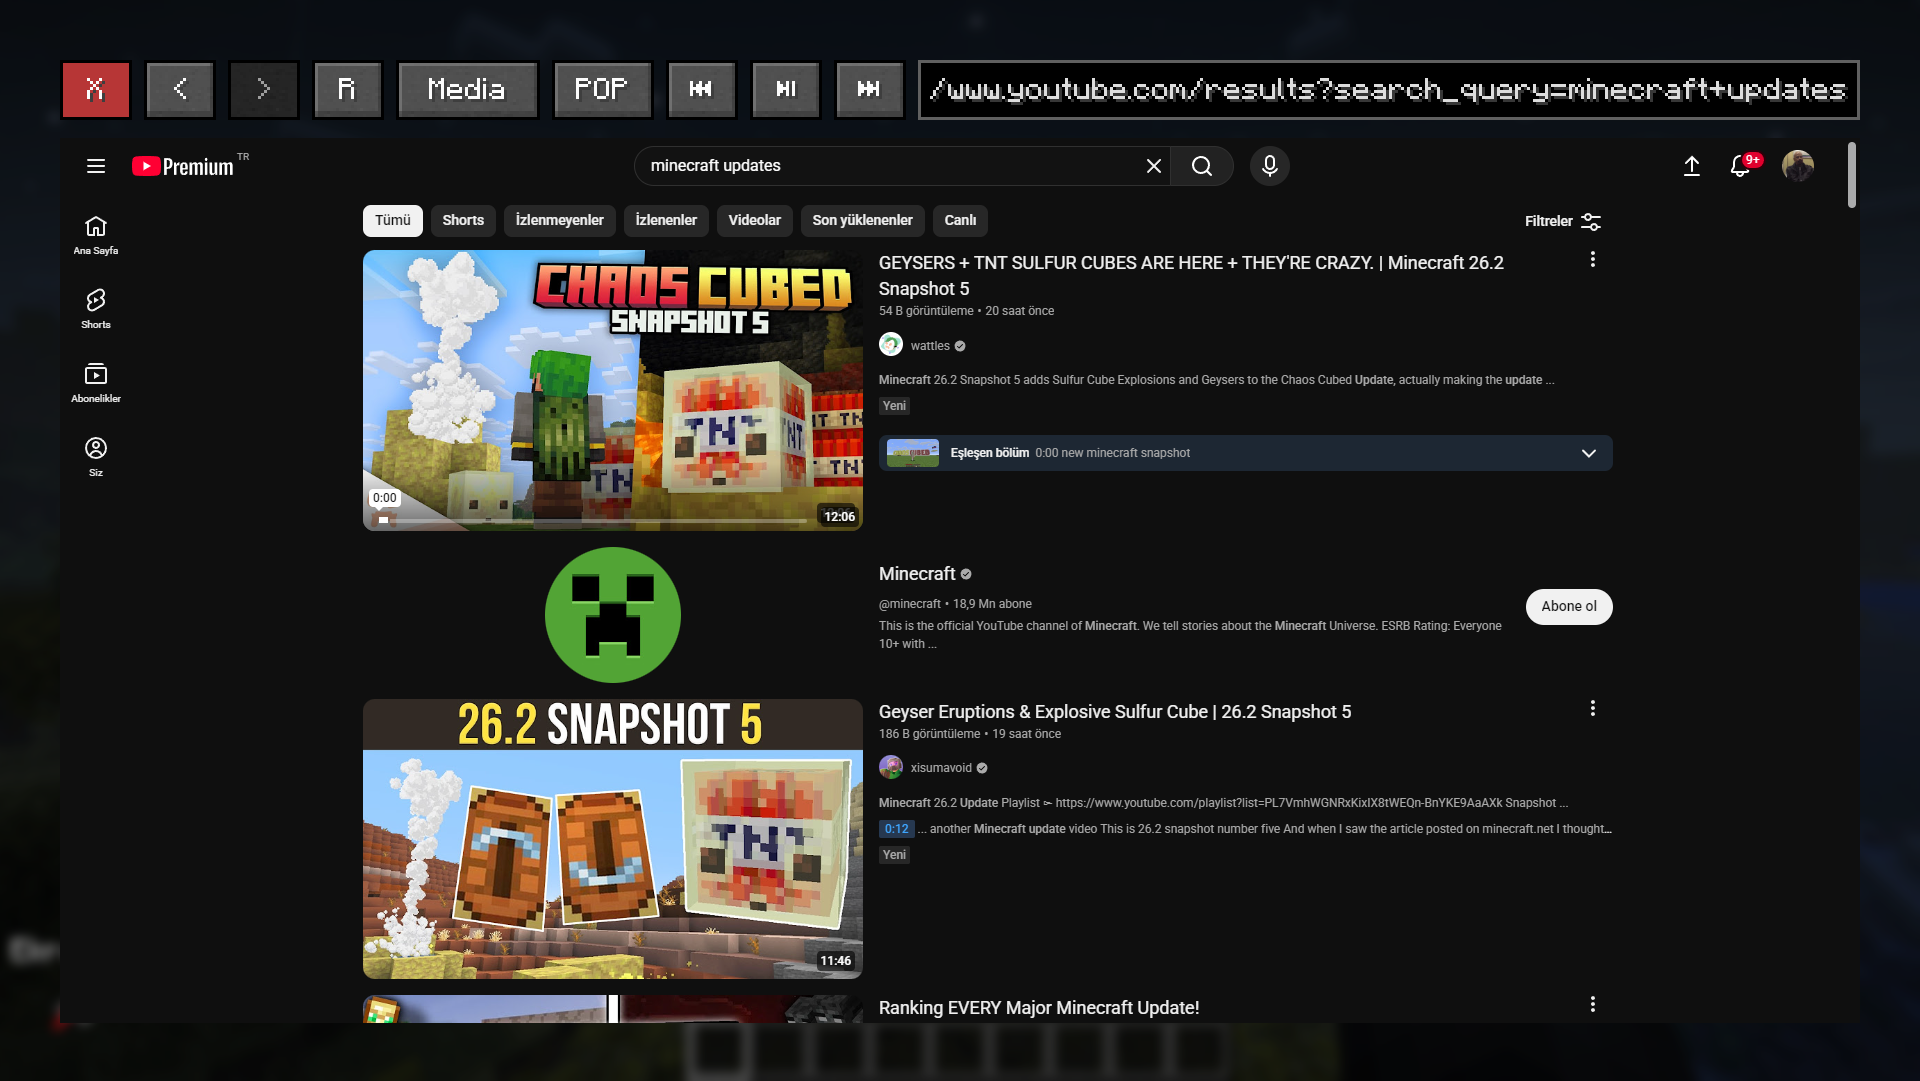Skip to previous media track

pyautogui.click(x=701, y=90)
